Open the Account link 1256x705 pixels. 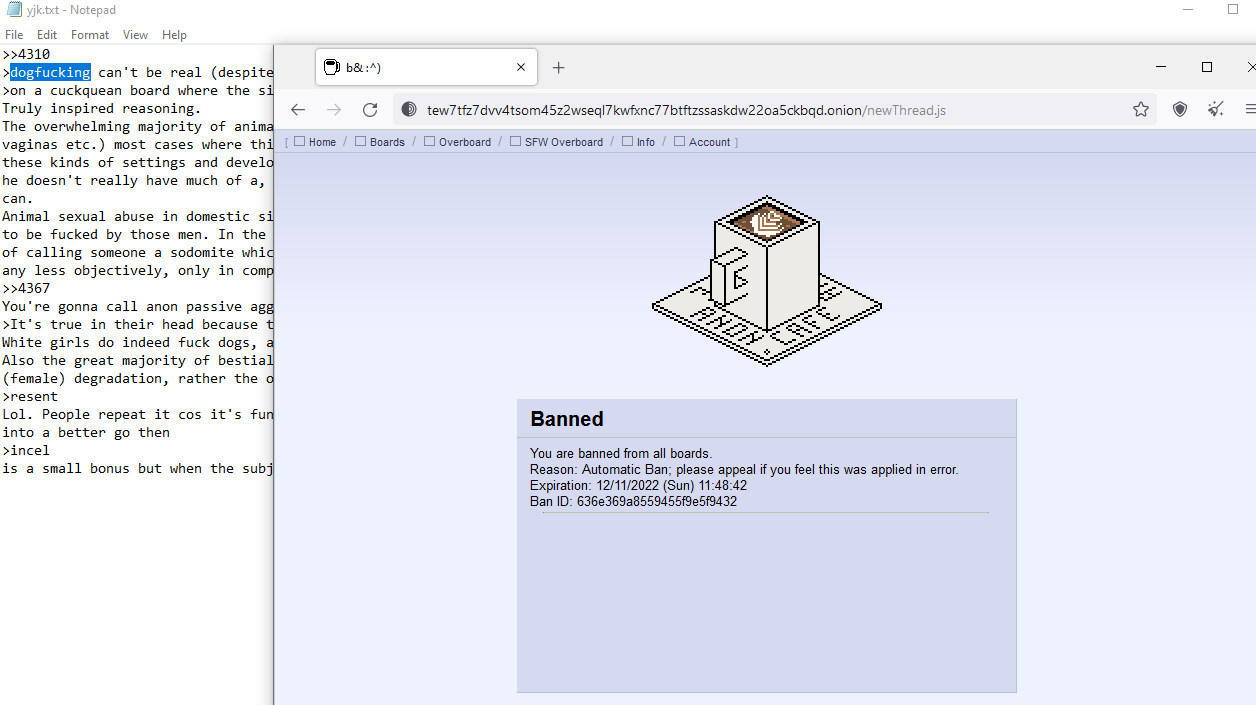click(710, 142)
